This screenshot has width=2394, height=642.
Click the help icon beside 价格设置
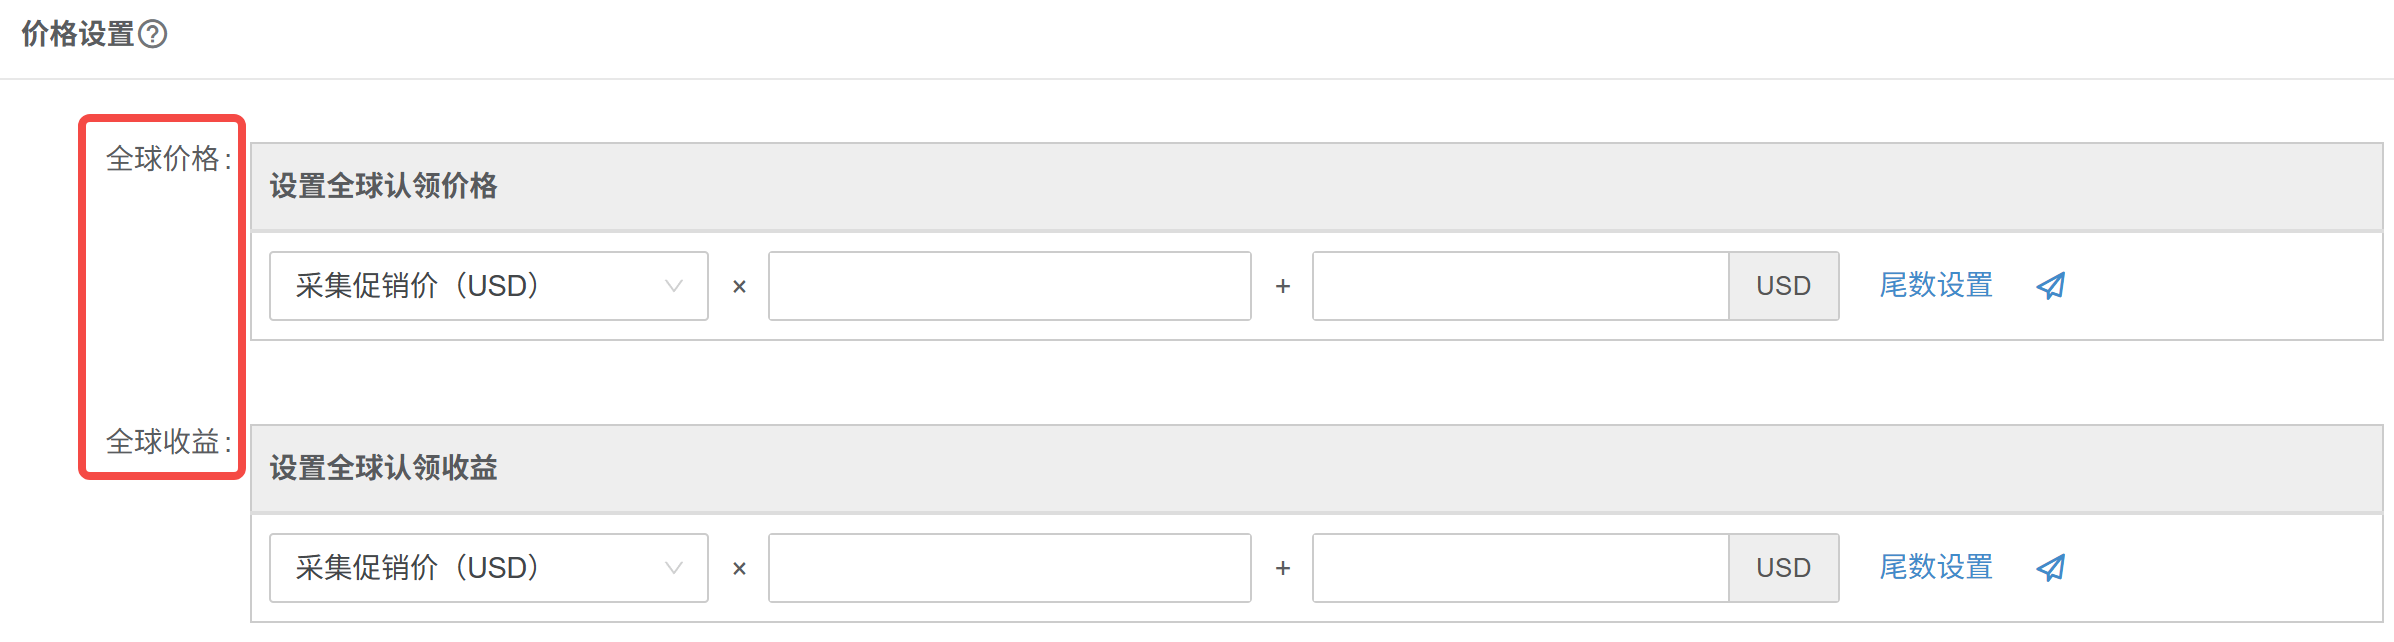pyautogui.click(x=153, y=35)
